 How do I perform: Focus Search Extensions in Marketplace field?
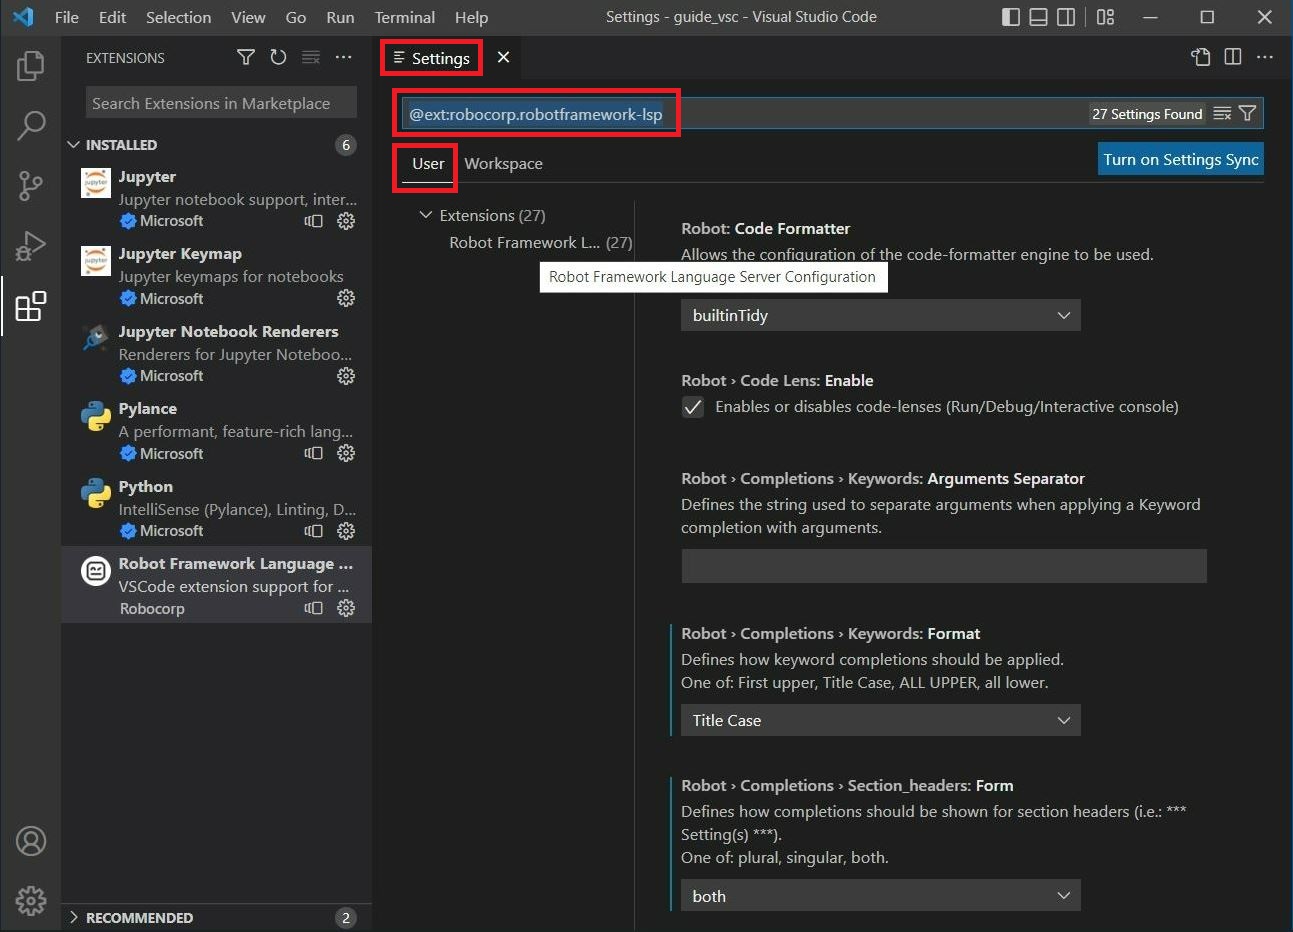221,103
